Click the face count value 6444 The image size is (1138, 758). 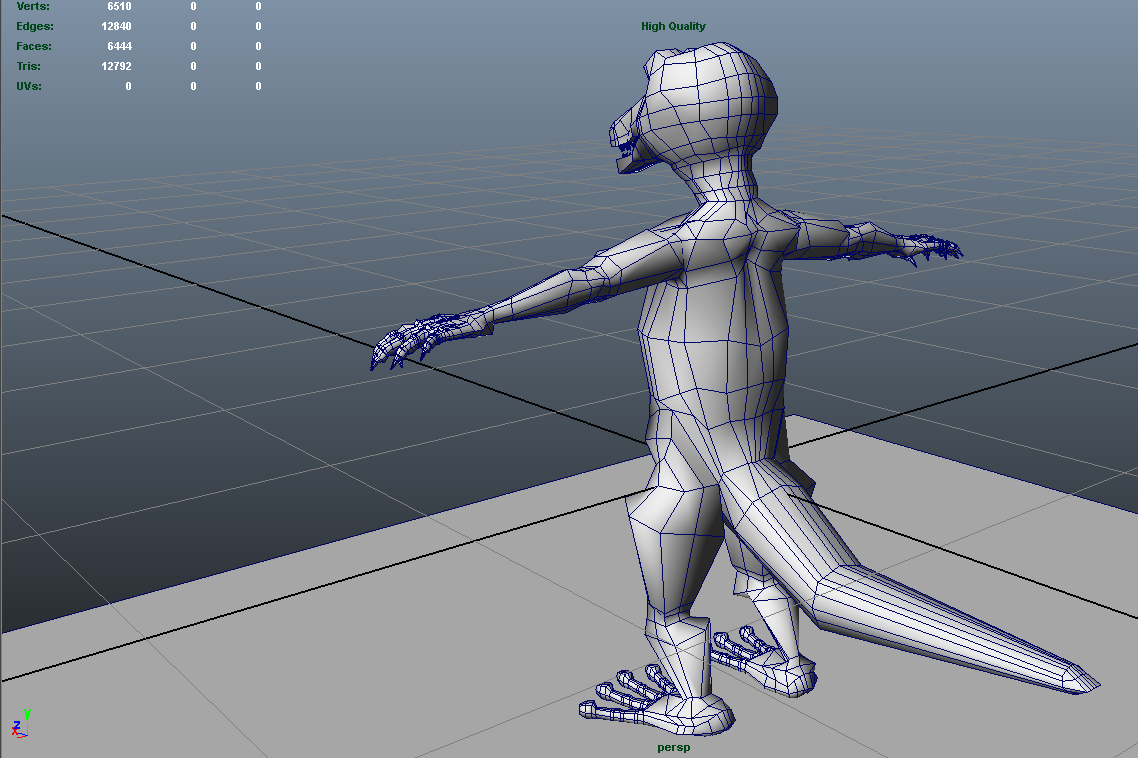(x=119, y=46)
